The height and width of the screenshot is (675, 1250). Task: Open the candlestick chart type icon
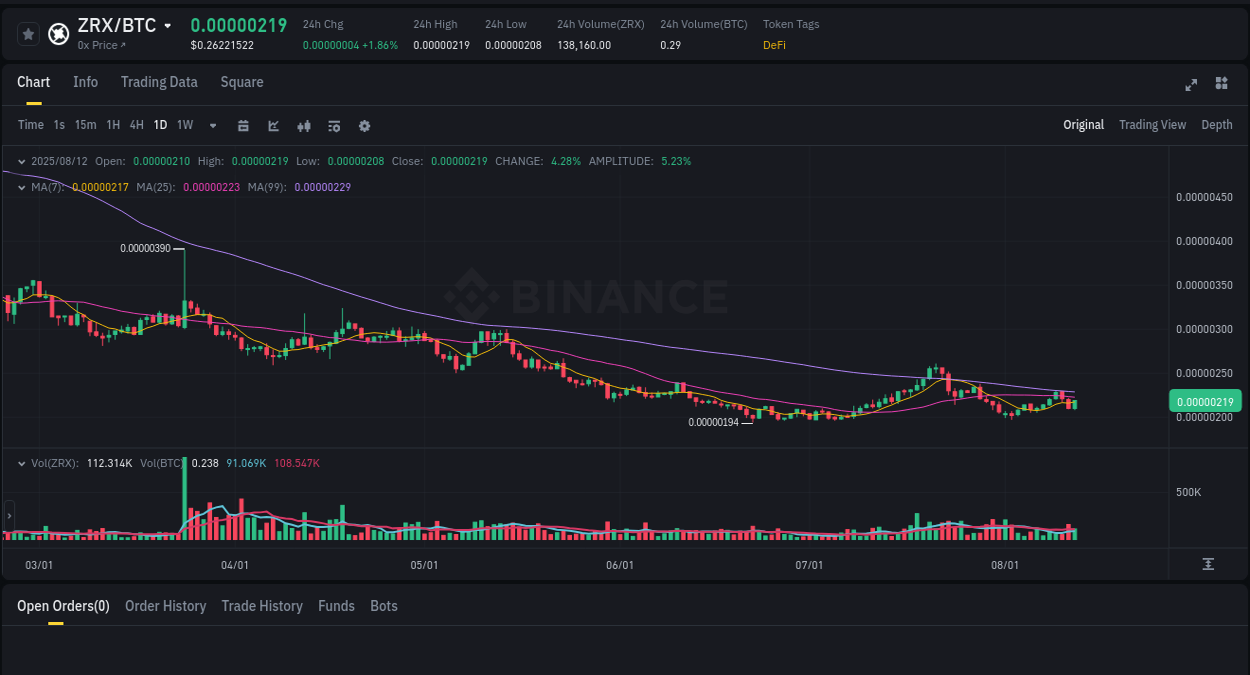coord(304,126)
